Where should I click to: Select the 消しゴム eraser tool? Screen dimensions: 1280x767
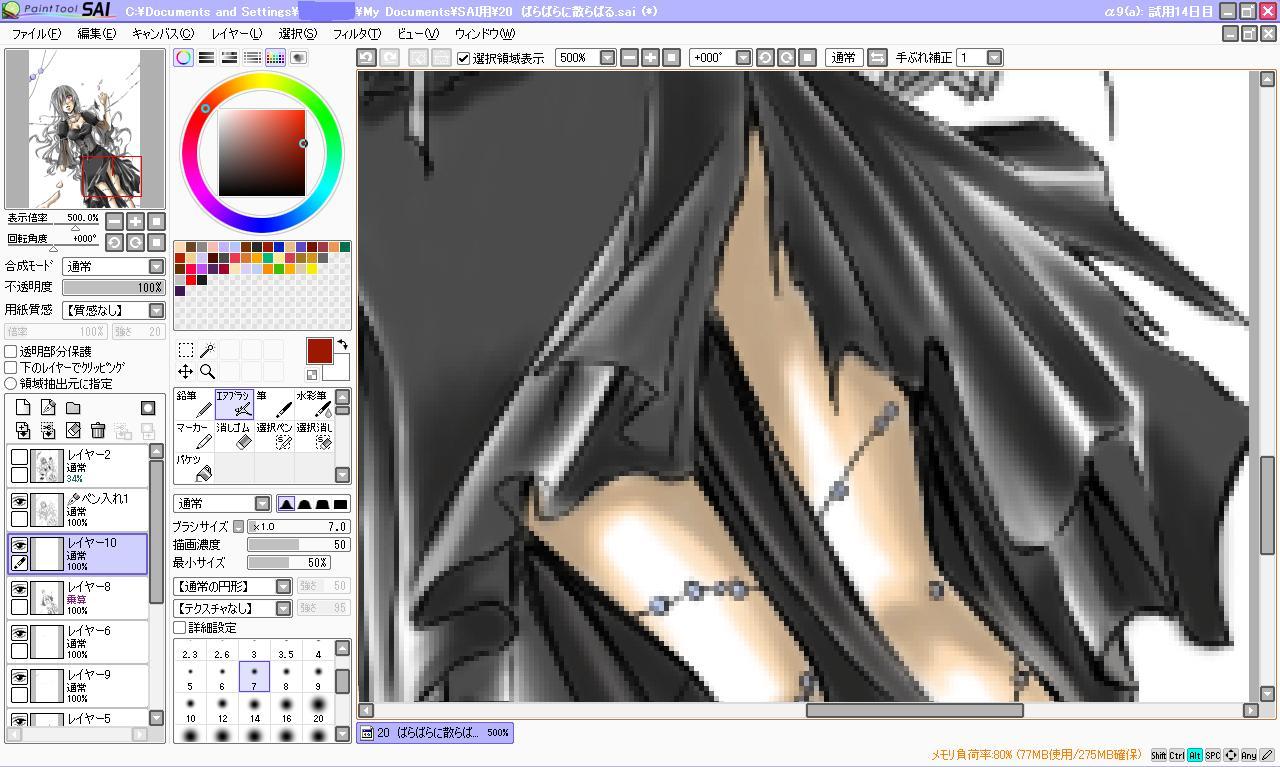[234, 436]
